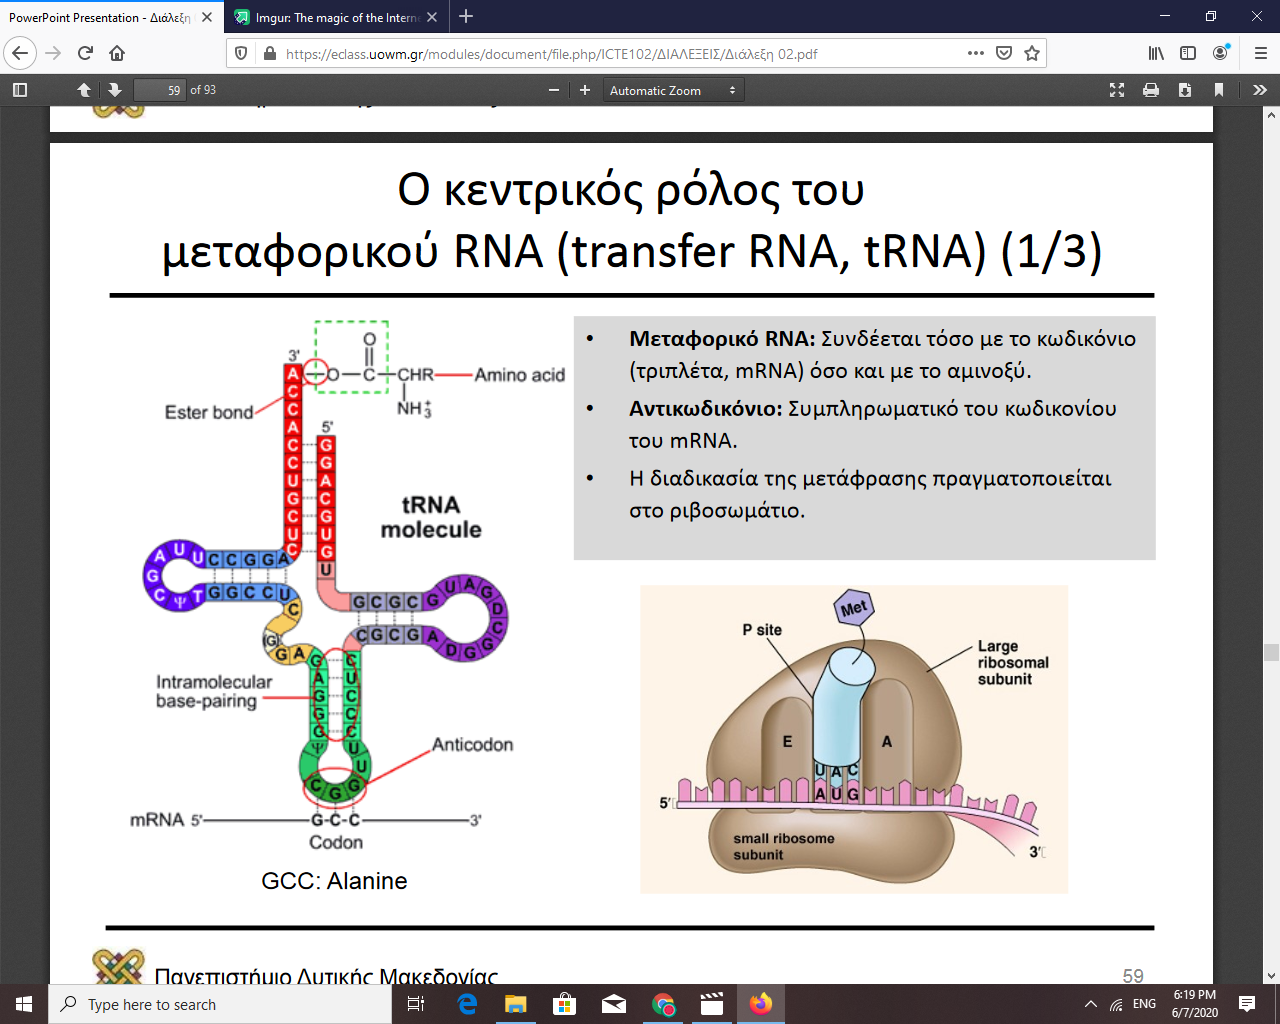Open network Wi-Fi status in tray
This screenshot has width=1280, height=1024.
(x=1116, y=1004)
